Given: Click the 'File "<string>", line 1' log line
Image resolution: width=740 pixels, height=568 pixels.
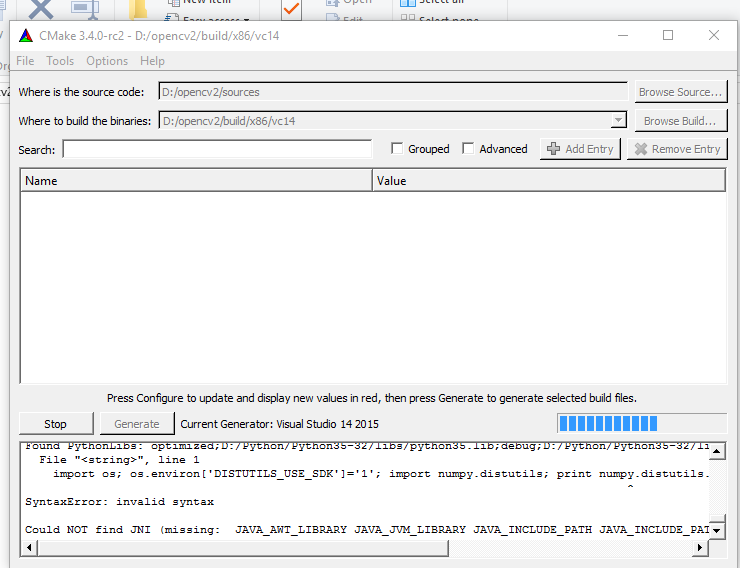Looking at the screenshot, I should pos(119,459).
